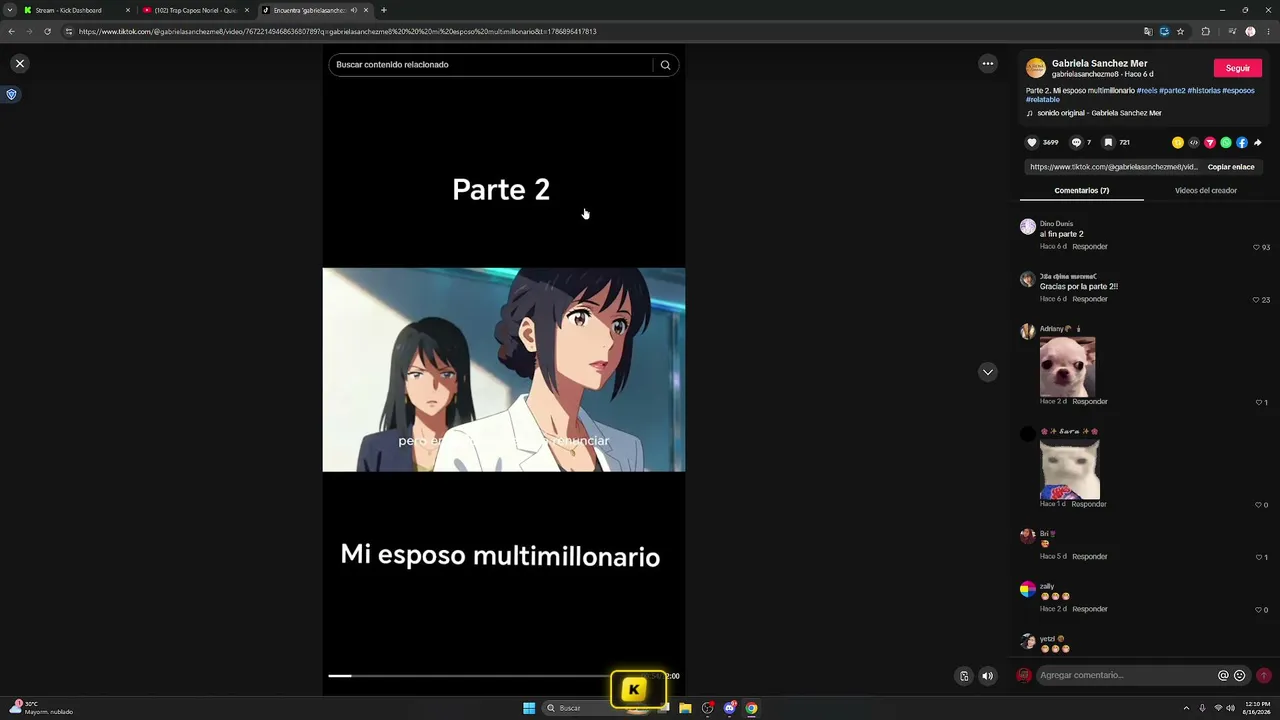Click the translate page icon in address bar

[x=1148, y=32]
